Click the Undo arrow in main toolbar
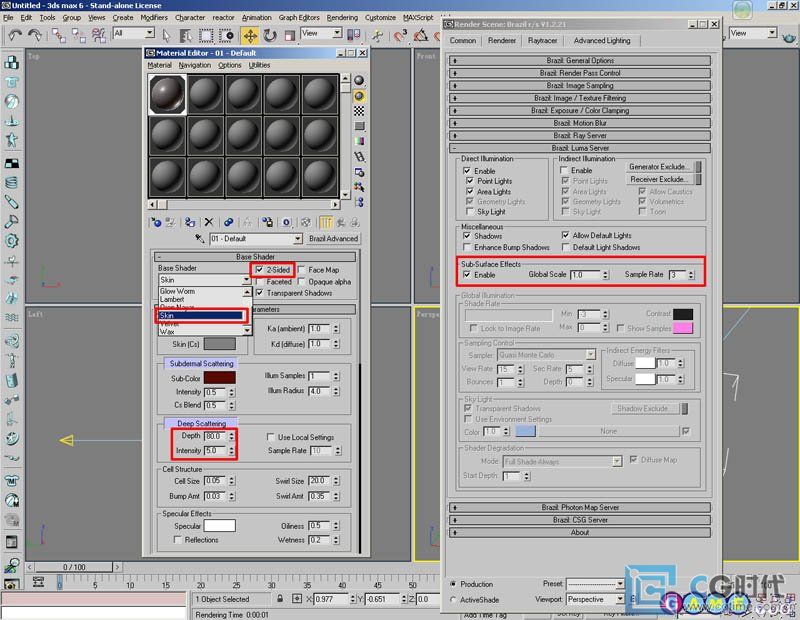800x620 pixels. [x=15, y=35]
